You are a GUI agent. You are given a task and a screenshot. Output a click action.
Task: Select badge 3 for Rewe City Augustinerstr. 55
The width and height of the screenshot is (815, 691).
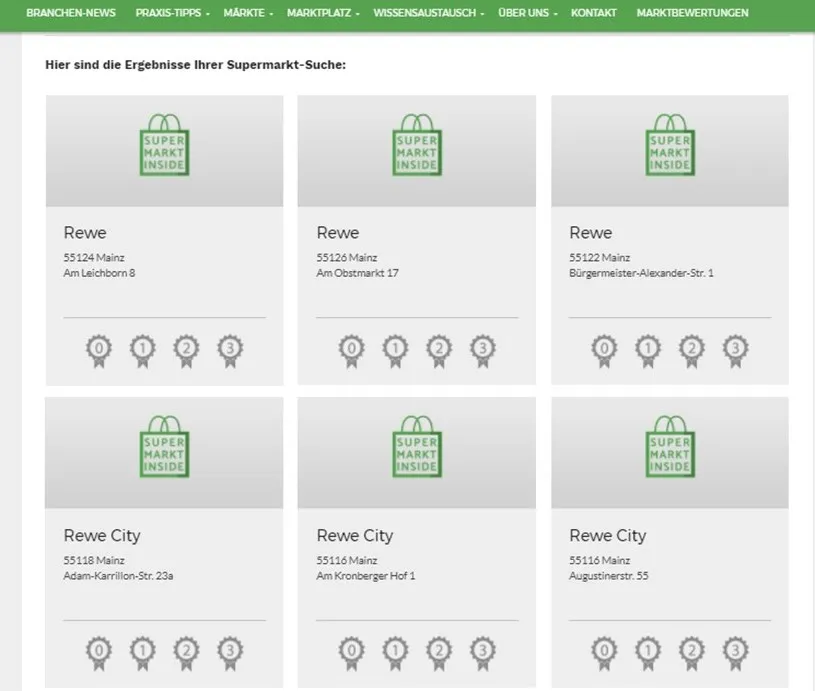[x=735, y=654]
